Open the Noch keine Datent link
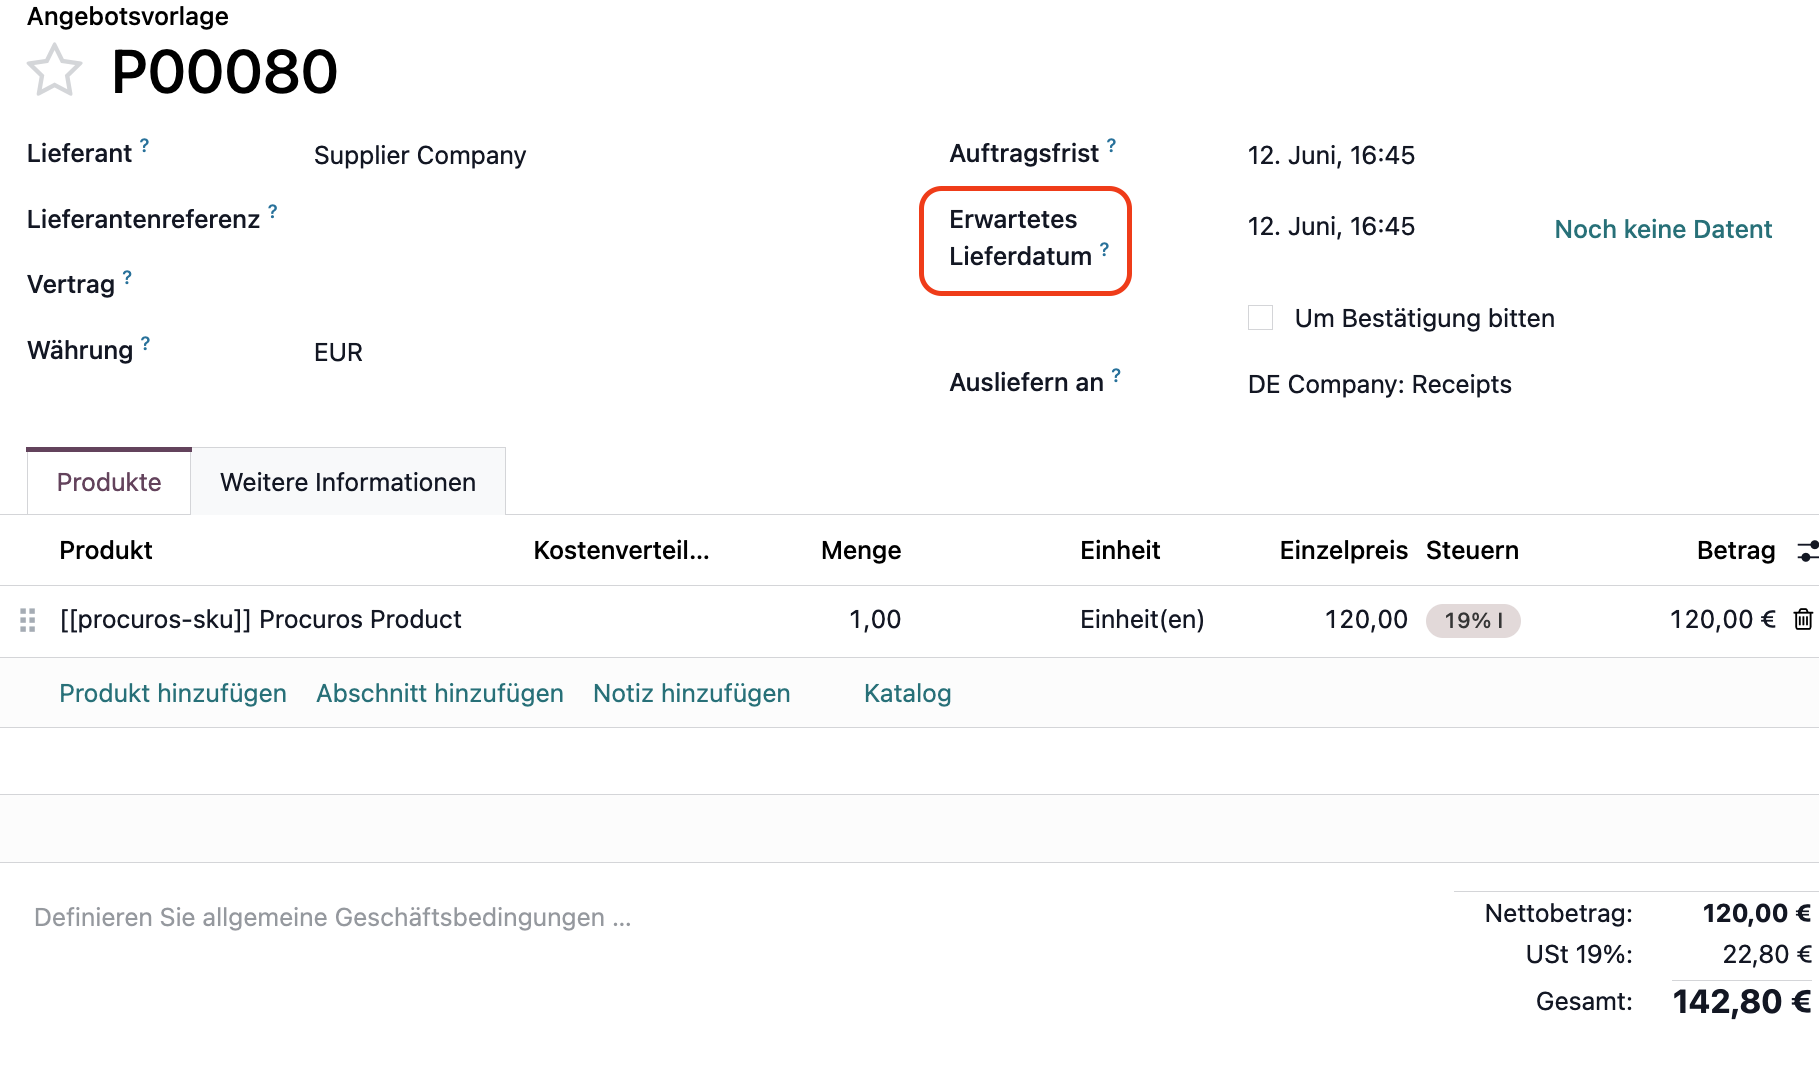Viewport: 1819px width, 1076px height. click(1663, 229)
